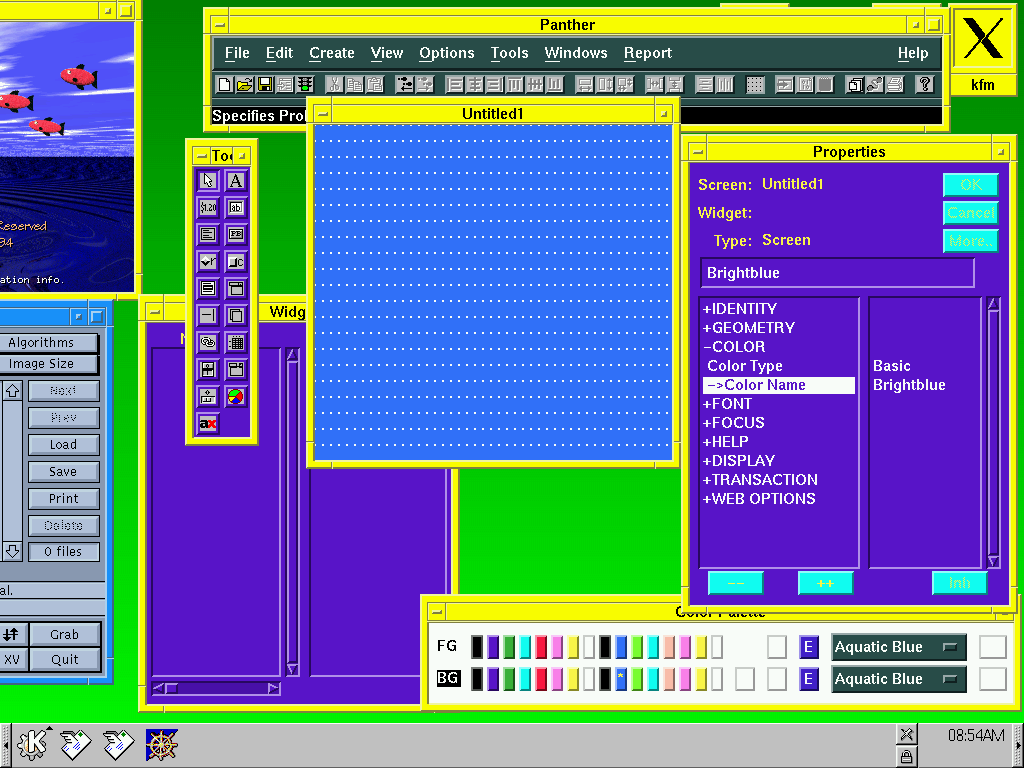The width and height of the screenshot is (1024, 768).
Task: Select the pointer arrow tool in toolbox
Action: (208, 181)
